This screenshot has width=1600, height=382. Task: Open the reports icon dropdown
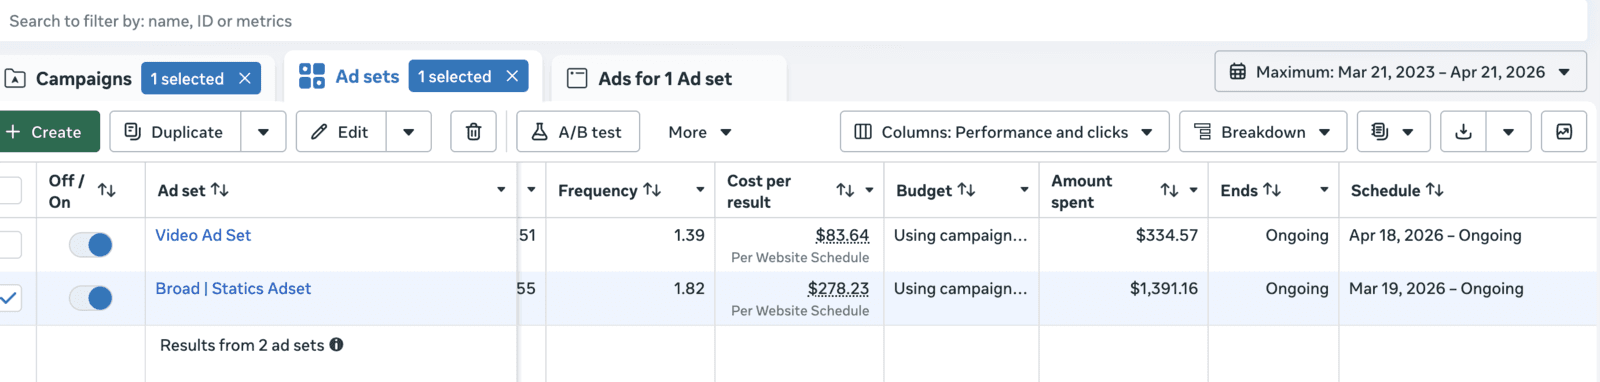coord(1392,132)
